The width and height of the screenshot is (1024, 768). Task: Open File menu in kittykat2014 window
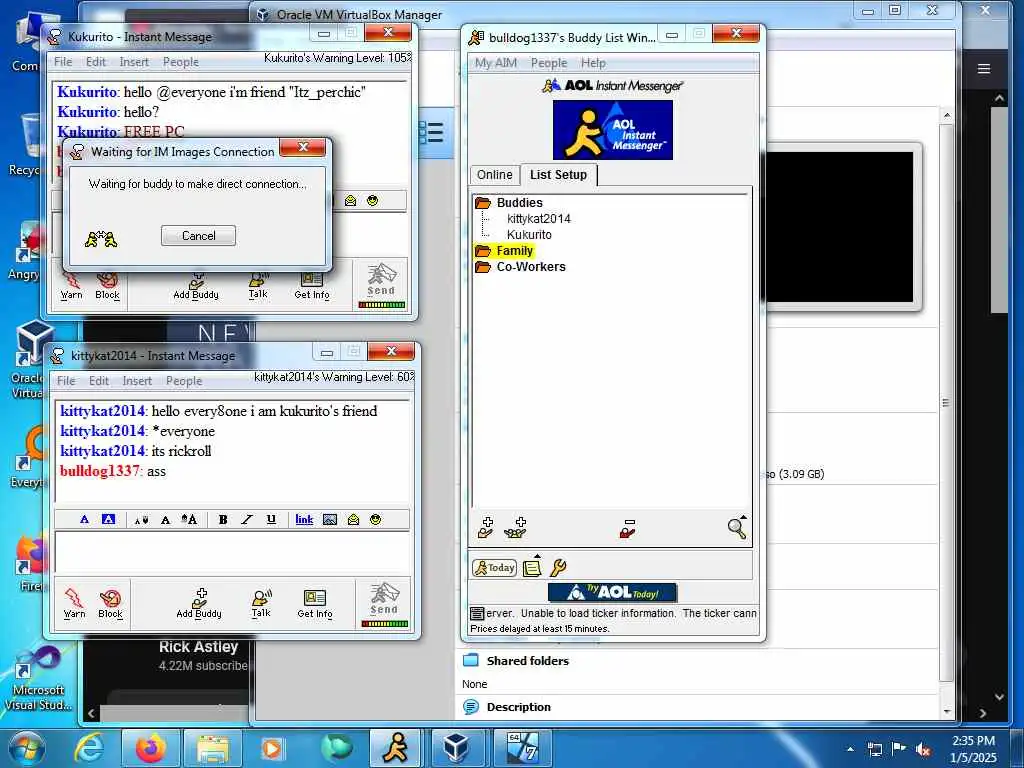click(66, 381)
